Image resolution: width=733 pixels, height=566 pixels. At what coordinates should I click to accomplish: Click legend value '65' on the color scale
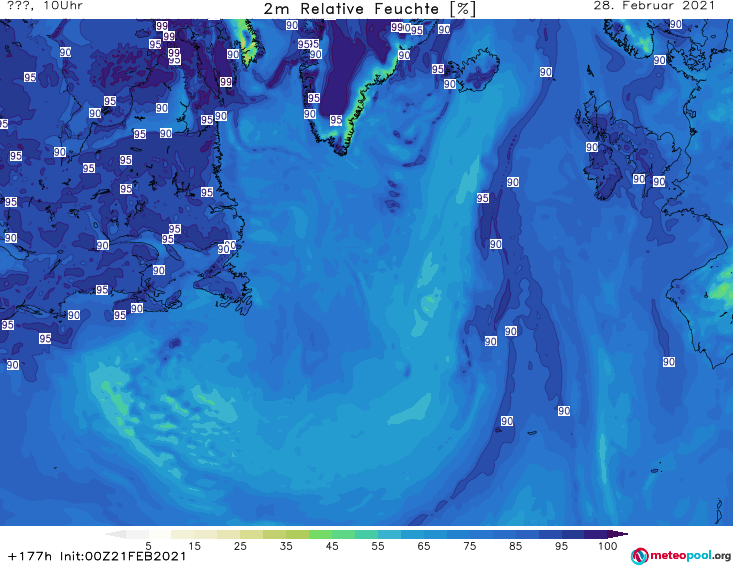(x=424, y=546)
